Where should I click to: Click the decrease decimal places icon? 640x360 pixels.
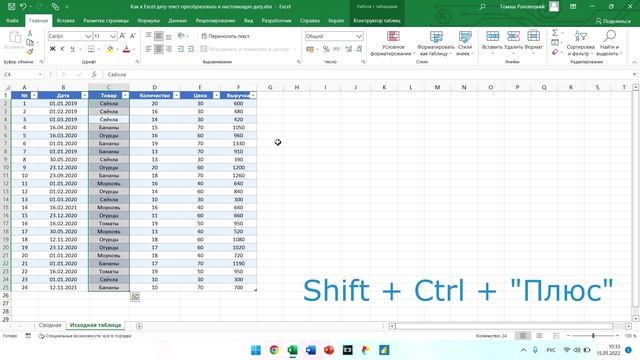pos(359,49)
